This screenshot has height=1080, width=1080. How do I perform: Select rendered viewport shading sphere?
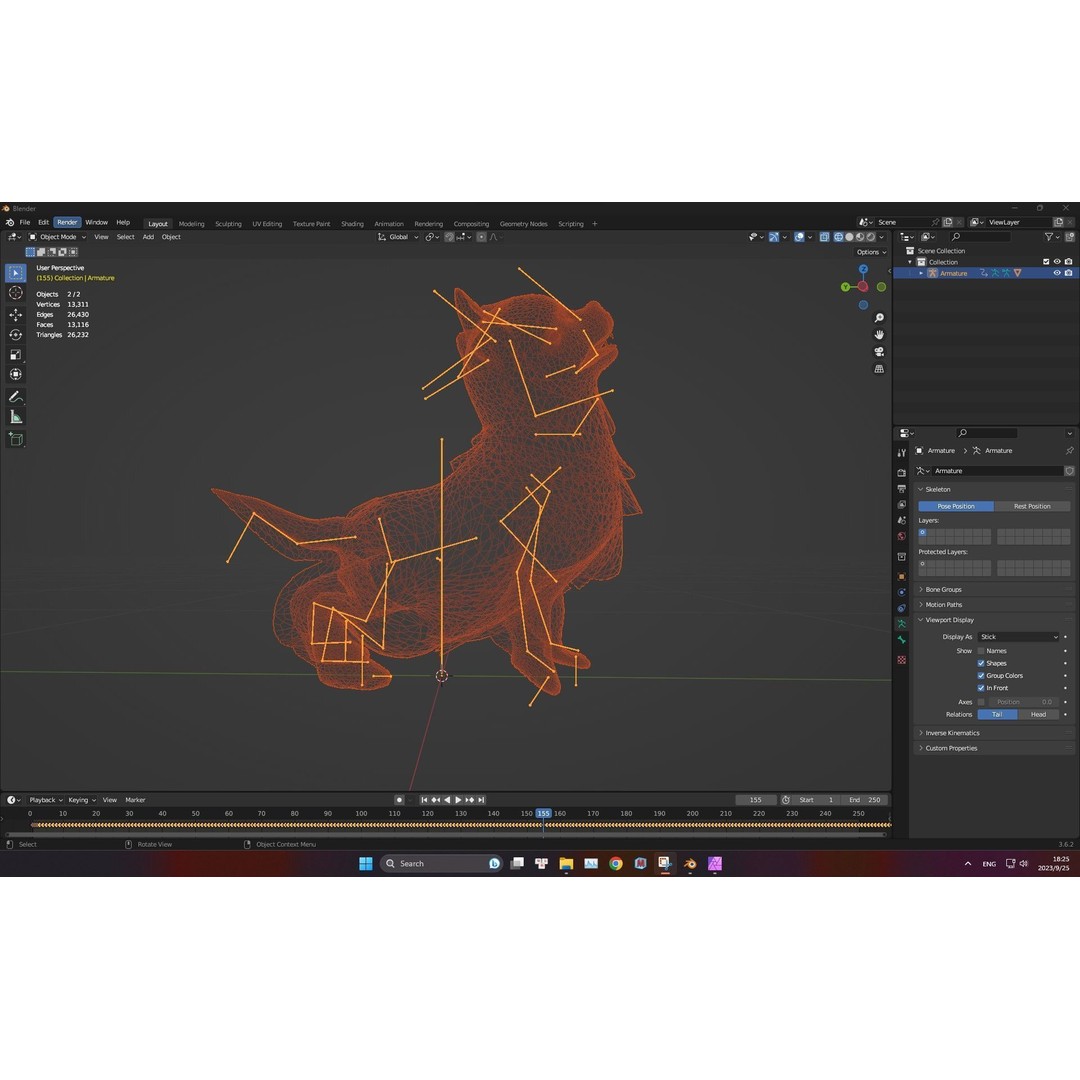(871, 237)
